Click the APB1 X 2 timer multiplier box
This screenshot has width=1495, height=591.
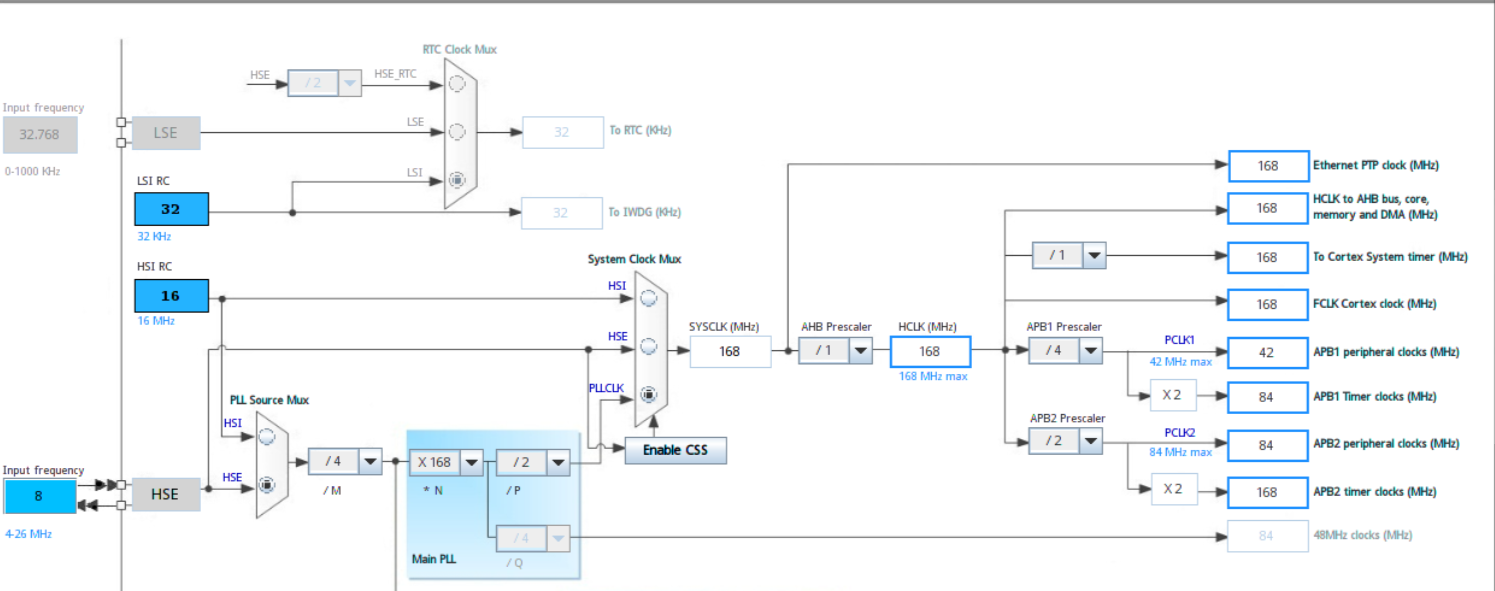tap(1173, 396)
